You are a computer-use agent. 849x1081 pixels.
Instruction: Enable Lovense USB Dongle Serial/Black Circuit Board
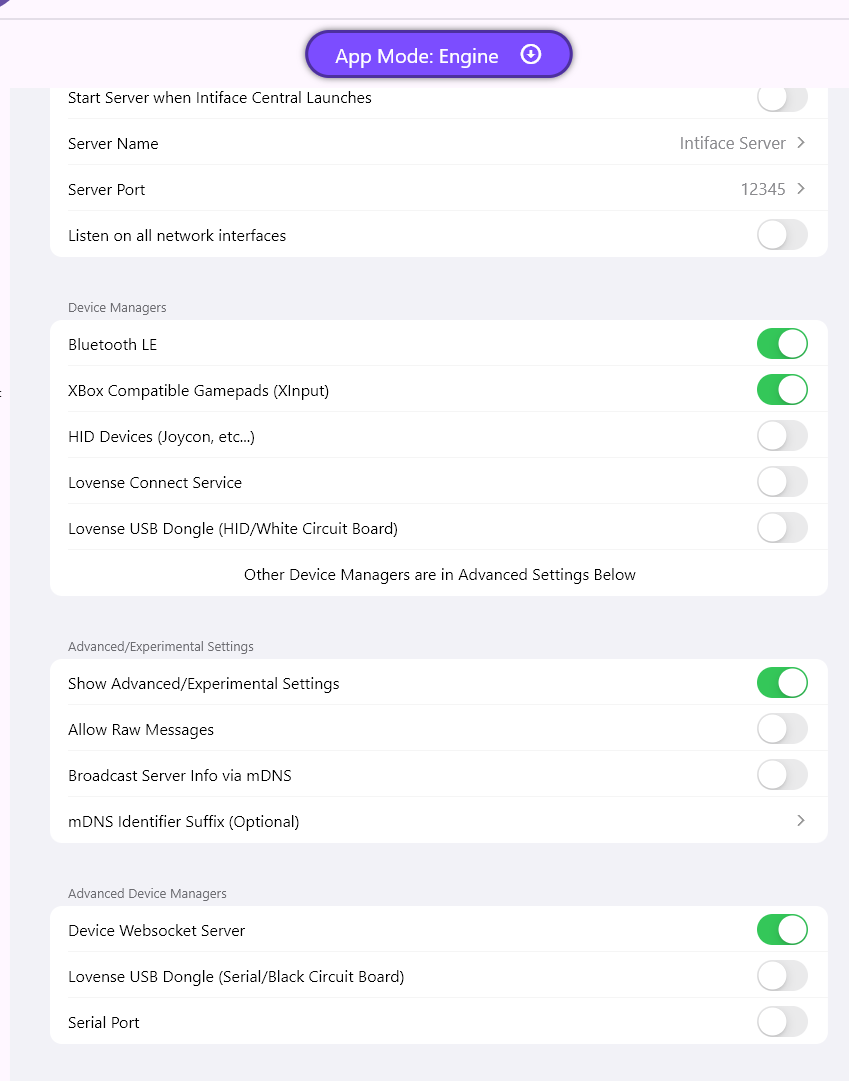tap(782, 976)
